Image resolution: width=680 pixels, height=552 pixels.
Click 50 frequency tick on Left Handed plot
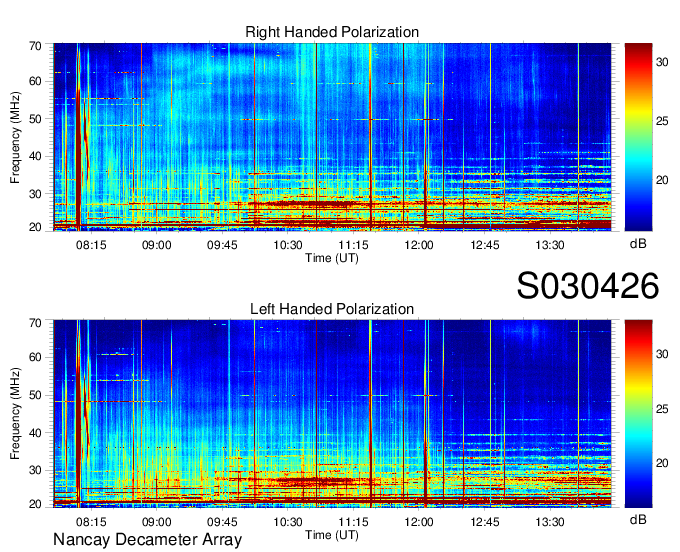click(x=35, y=395)
